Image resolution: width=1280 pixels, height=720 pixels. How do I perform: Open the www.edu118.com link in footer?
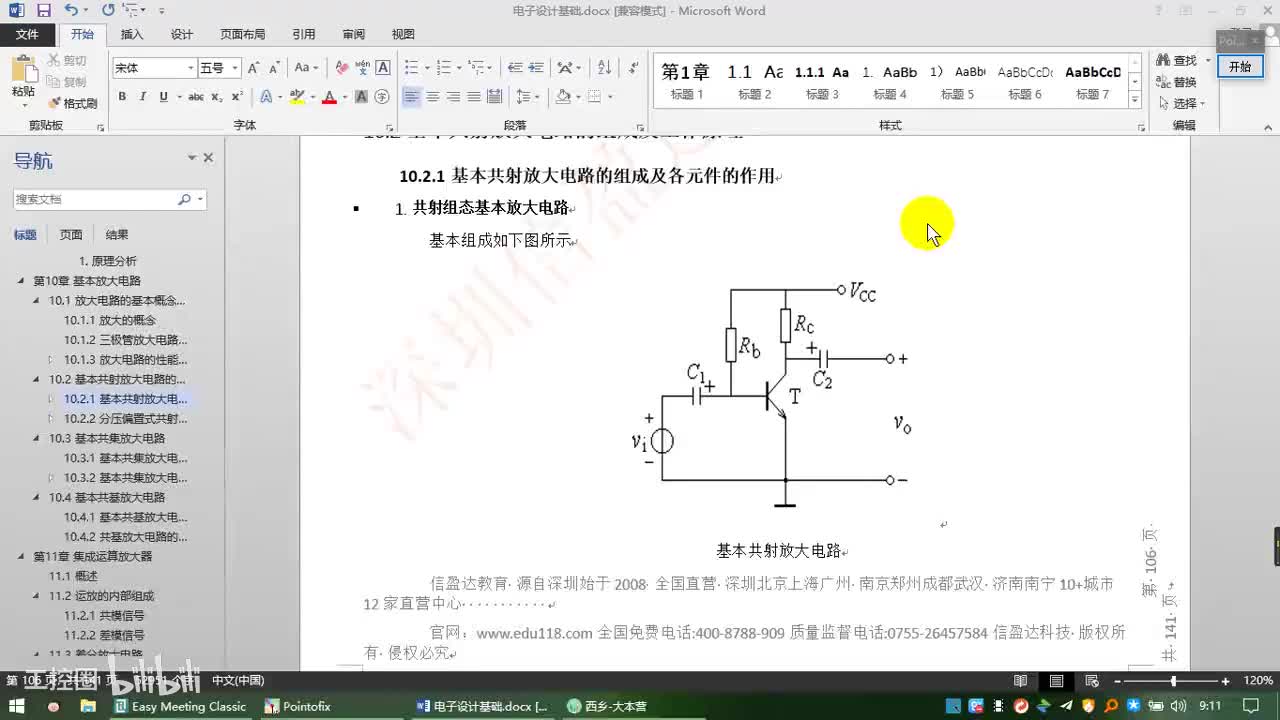534,633
